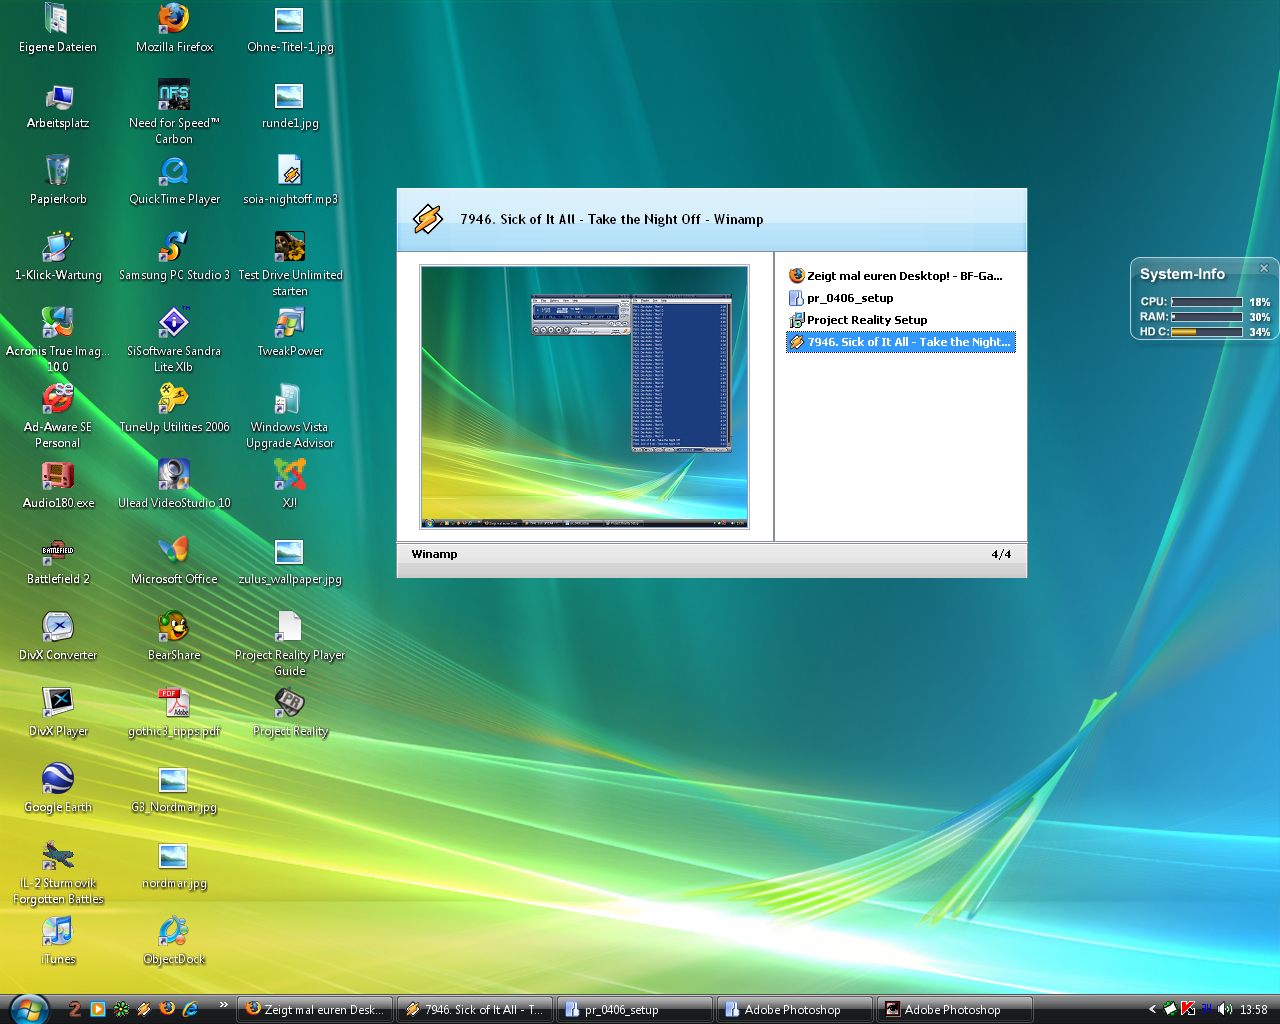The width and height of the screenshot is (1280, 1024).
Task: Open the Windows Start orb
Action: click(x=28, y=1009)
